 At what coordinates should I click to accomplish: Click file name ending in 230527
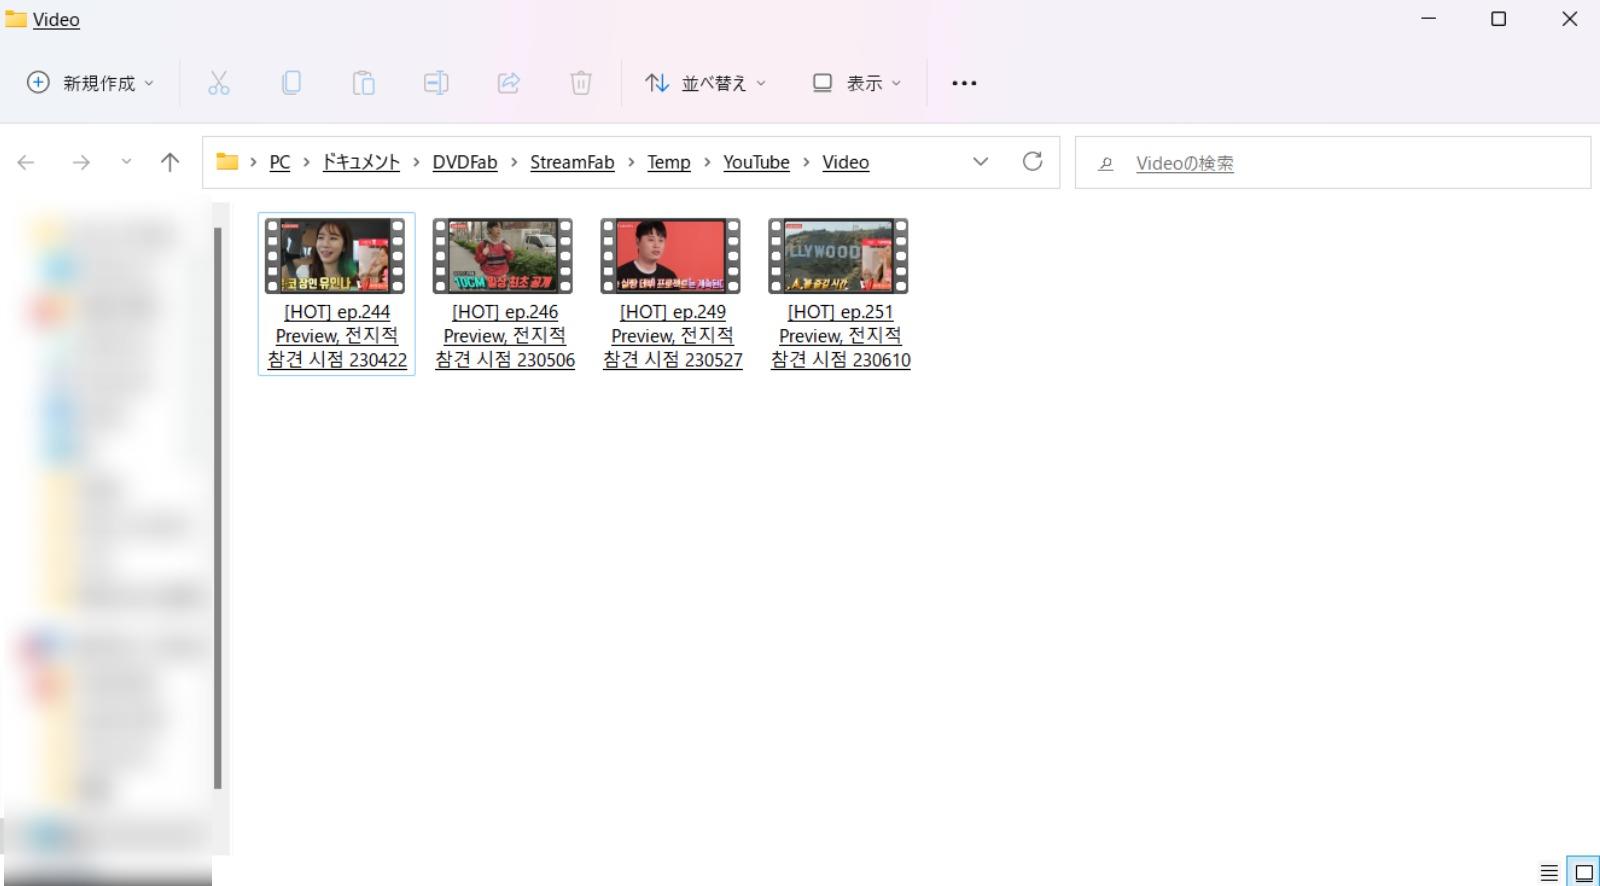click(x=673, y=336)
